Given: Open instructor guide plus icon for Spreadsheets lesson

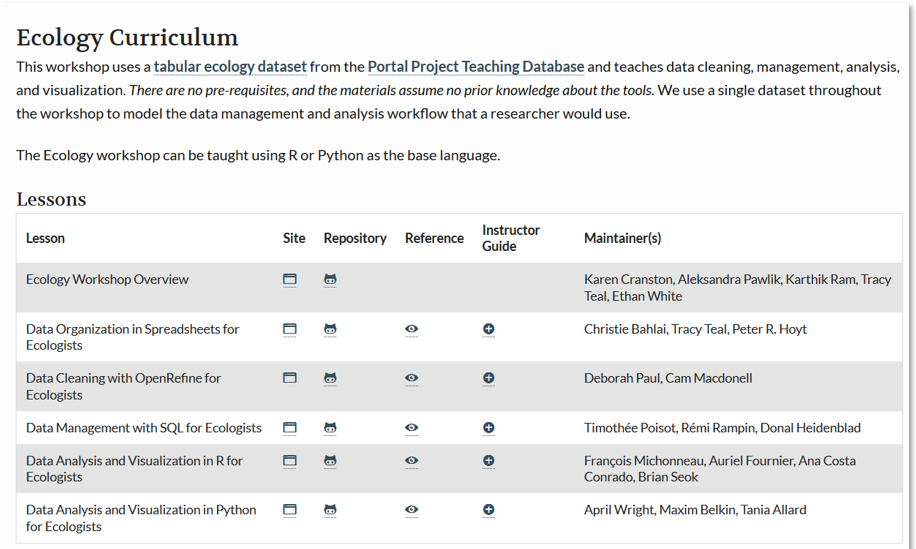Looking at the screenshot, I should [488, 329].
